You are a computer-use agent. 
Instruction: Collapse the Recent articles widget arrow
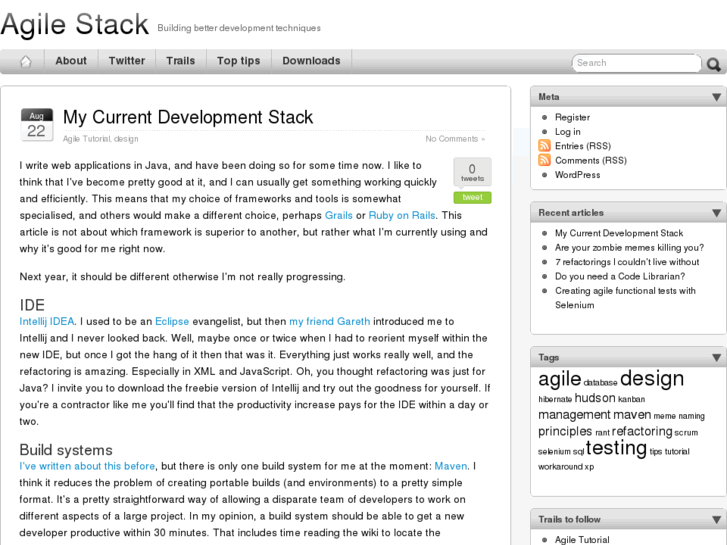point(716,213)
